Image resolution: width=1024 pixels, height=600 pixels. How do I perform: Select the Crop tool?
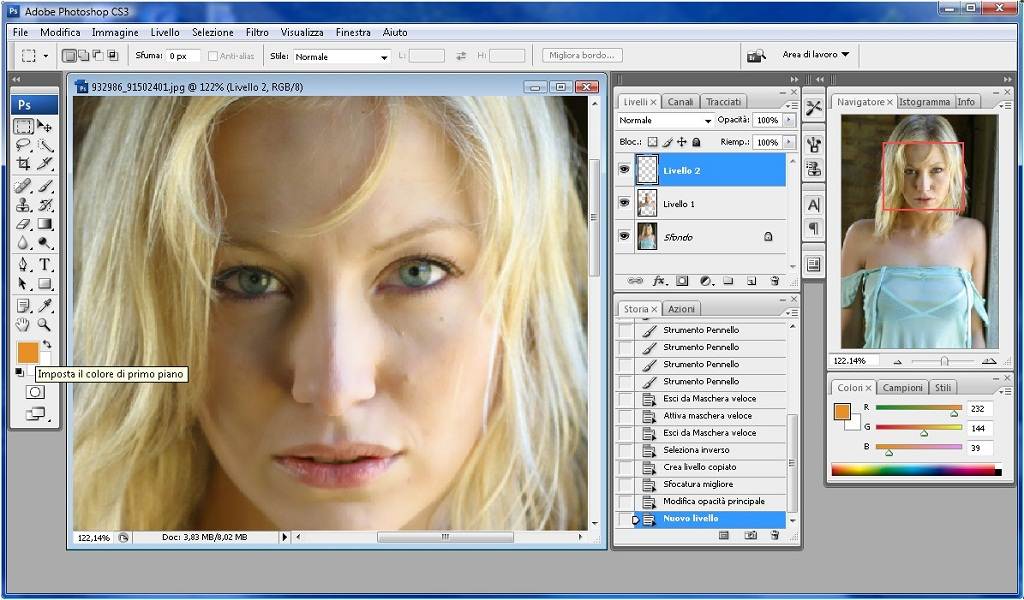[x=23, y=164]
